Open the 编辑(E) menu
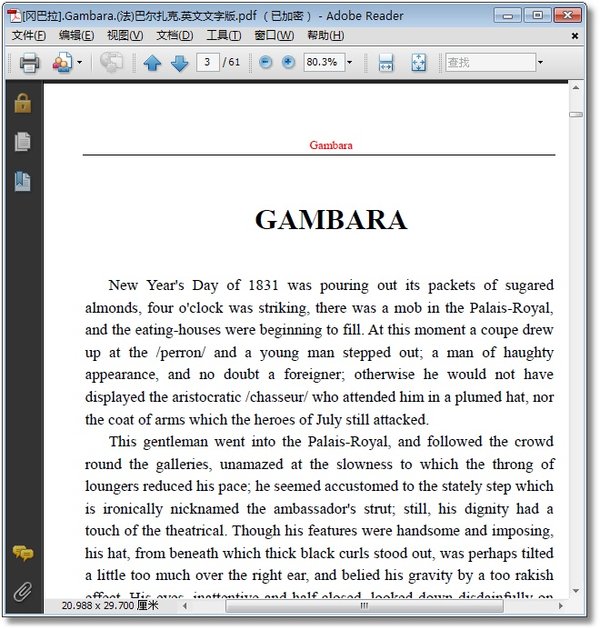The image size is (600, 630). pos(76,36)
